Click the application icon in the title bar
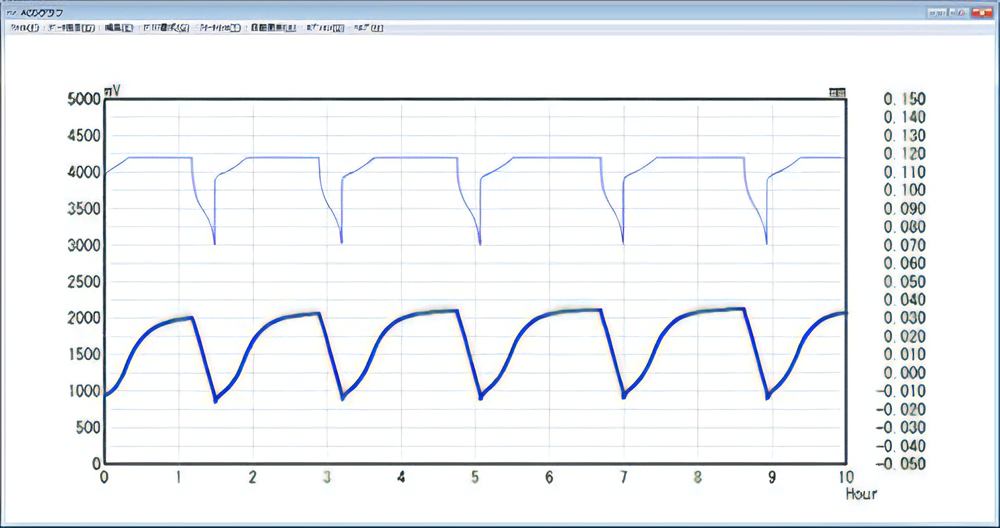This screenshot has height=528, width=1000. click(11, 13)
